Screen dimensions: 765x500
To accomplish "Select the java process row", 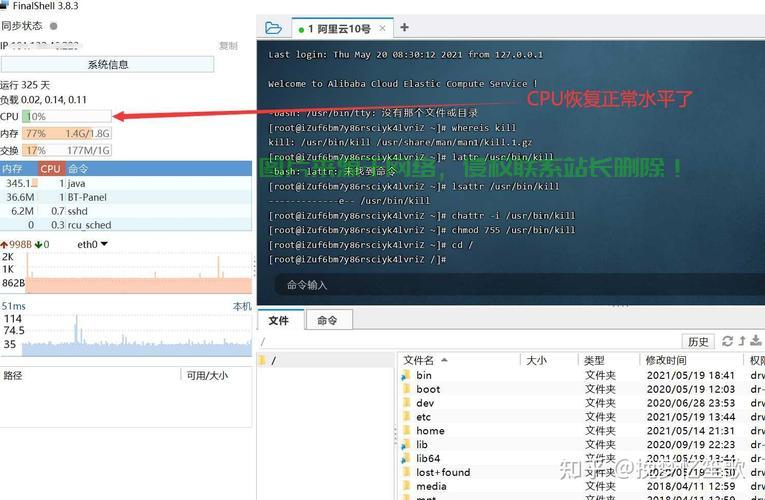I will pos(126,183).
